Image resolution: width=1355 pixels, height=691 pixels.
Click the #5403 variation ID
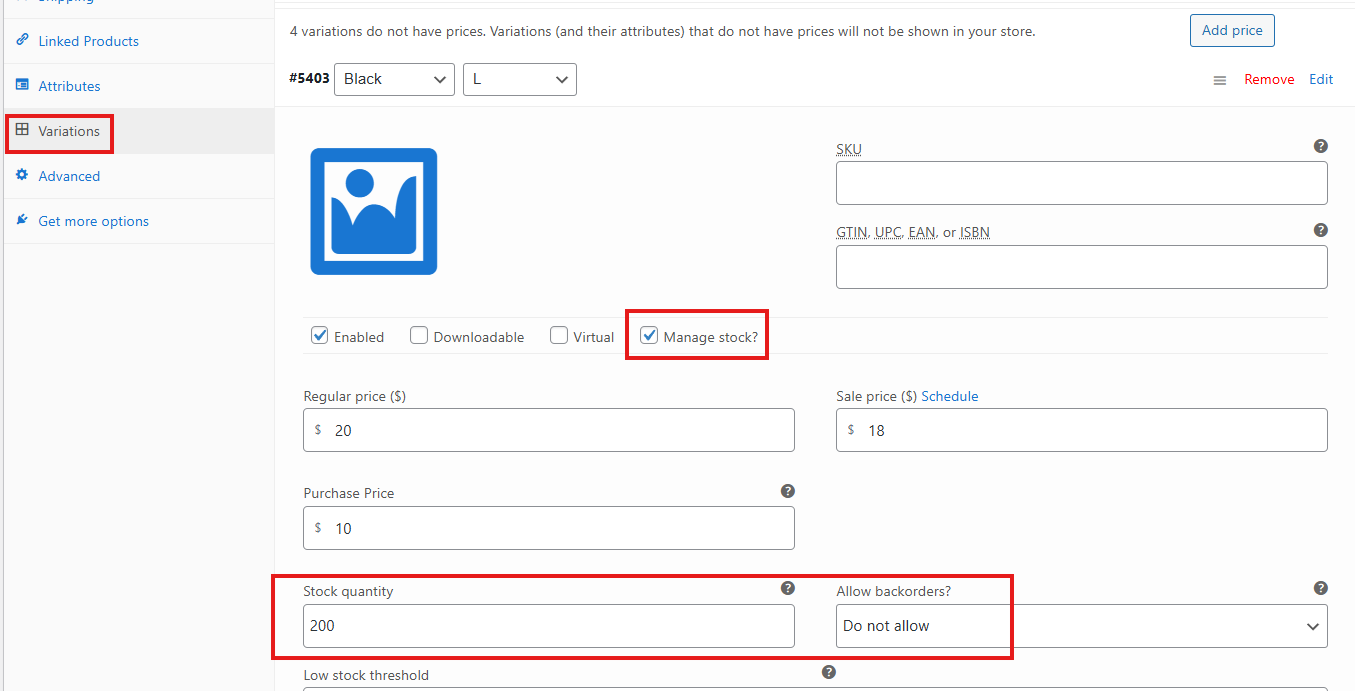click(309, 78)
